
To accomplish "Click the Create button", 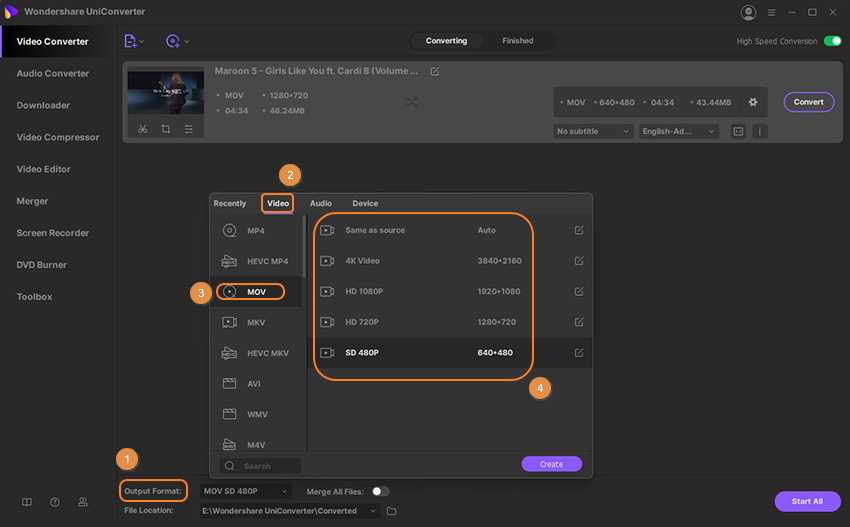I will tap(551, 464).
